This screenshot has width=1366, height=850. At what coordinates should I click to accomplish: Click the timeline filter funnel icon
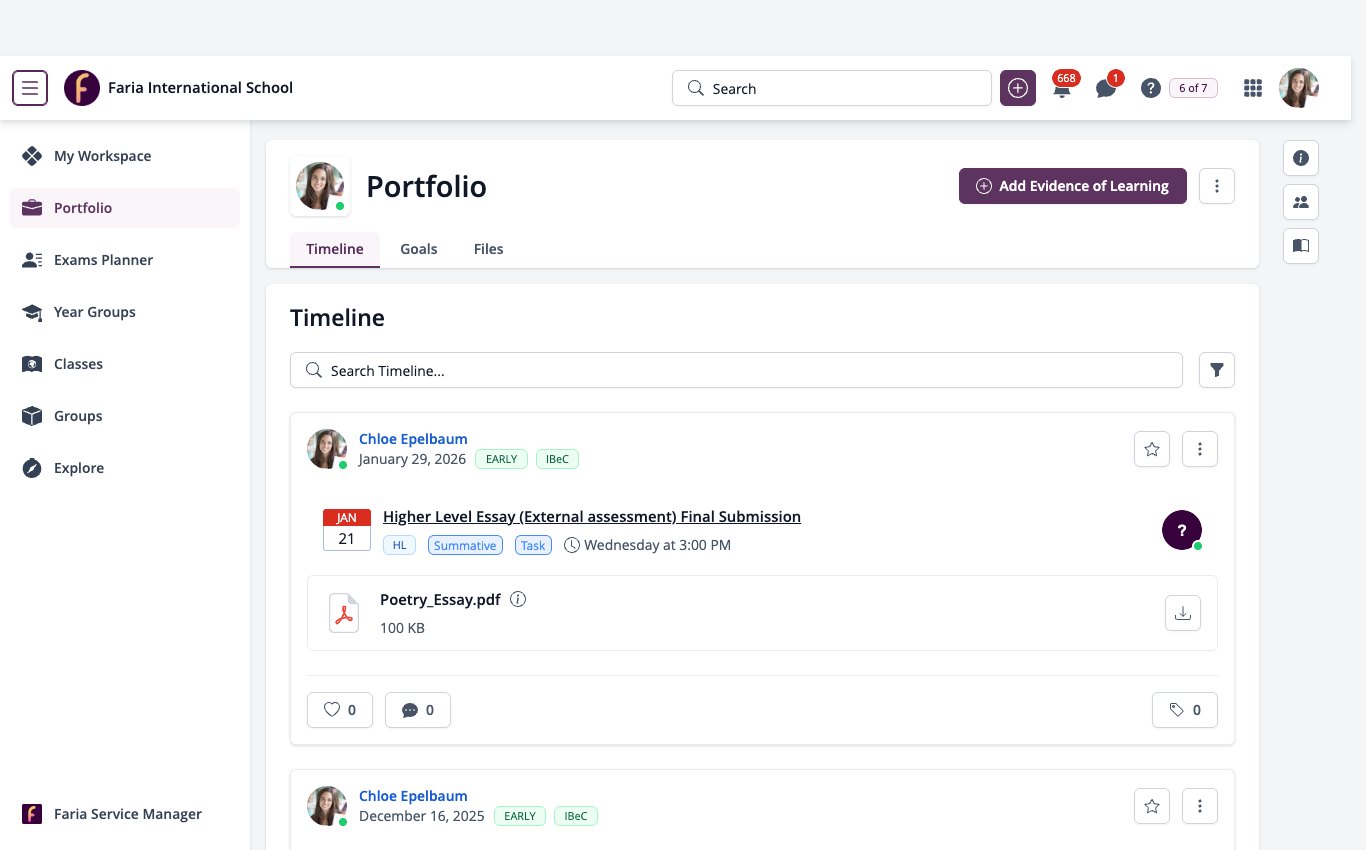click(1217, 370)
